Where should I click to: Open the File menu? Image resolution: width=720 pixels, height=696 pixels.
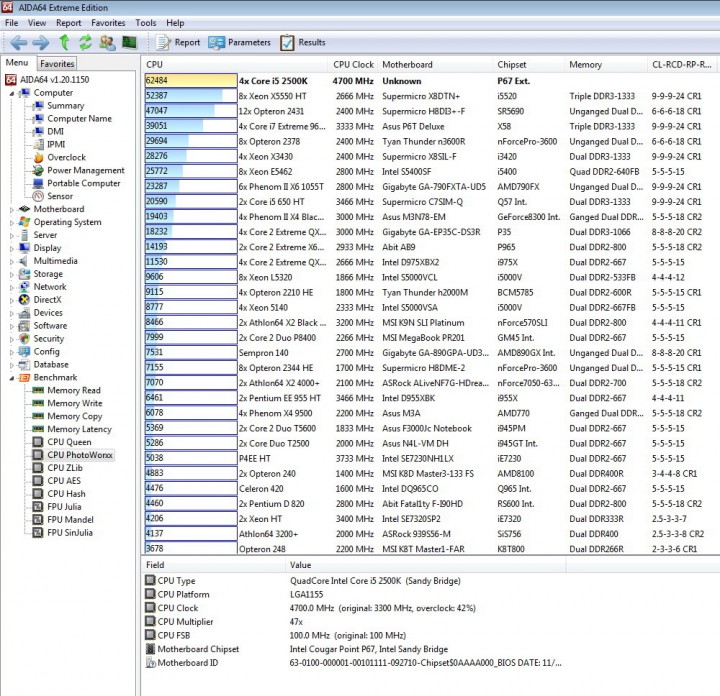click(11, 22)
